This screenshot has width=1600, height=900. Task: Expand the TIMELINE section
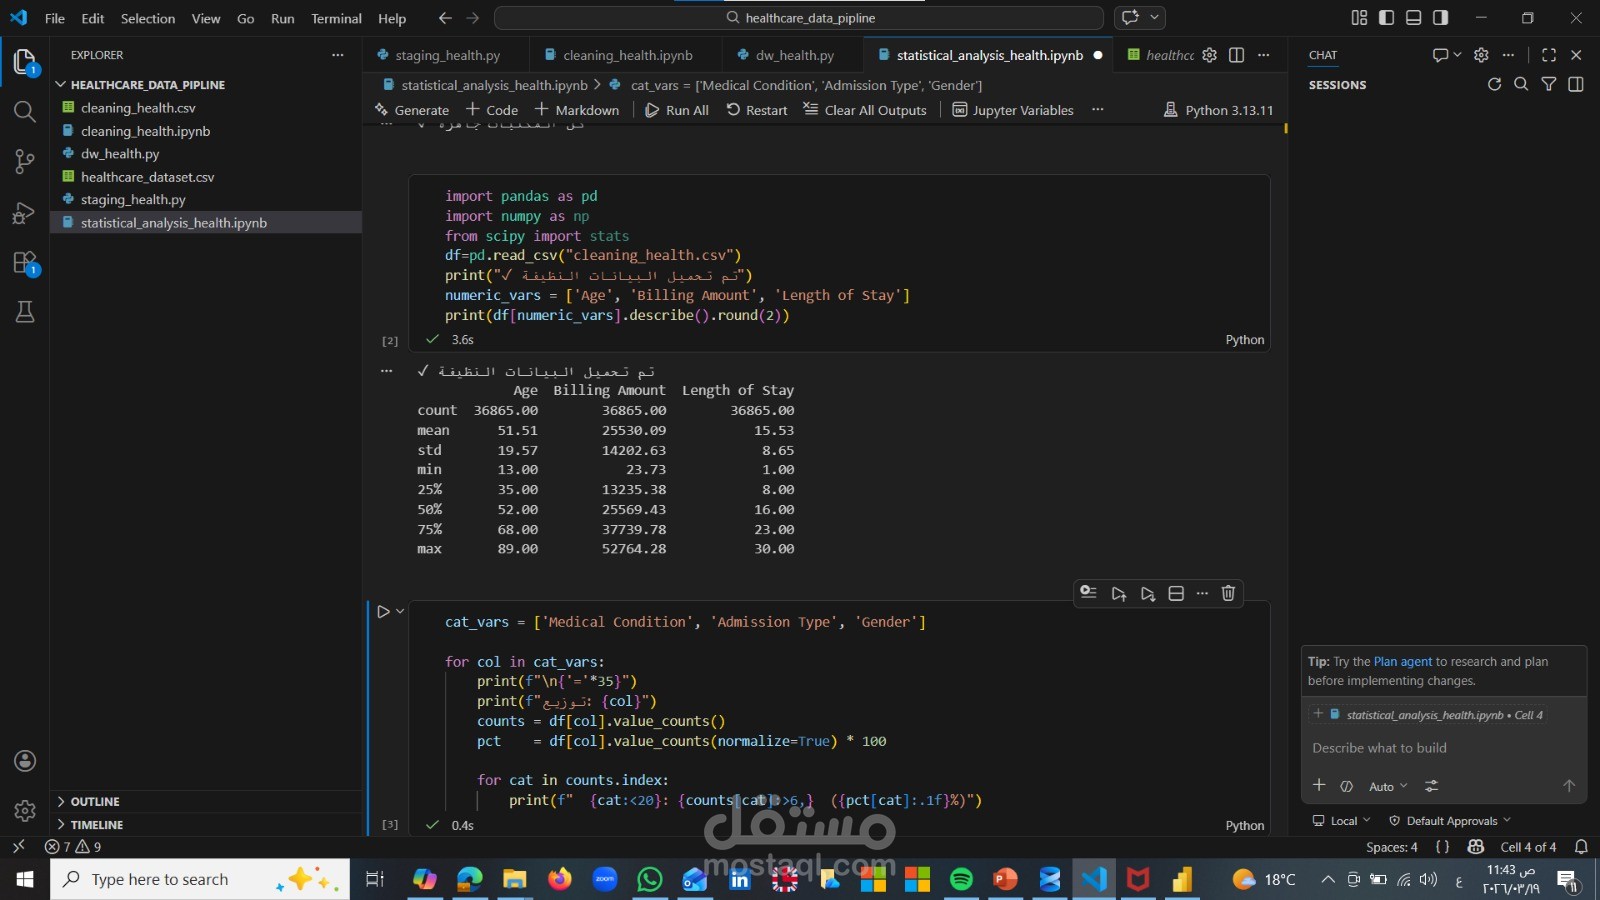[x=97, y=825]
